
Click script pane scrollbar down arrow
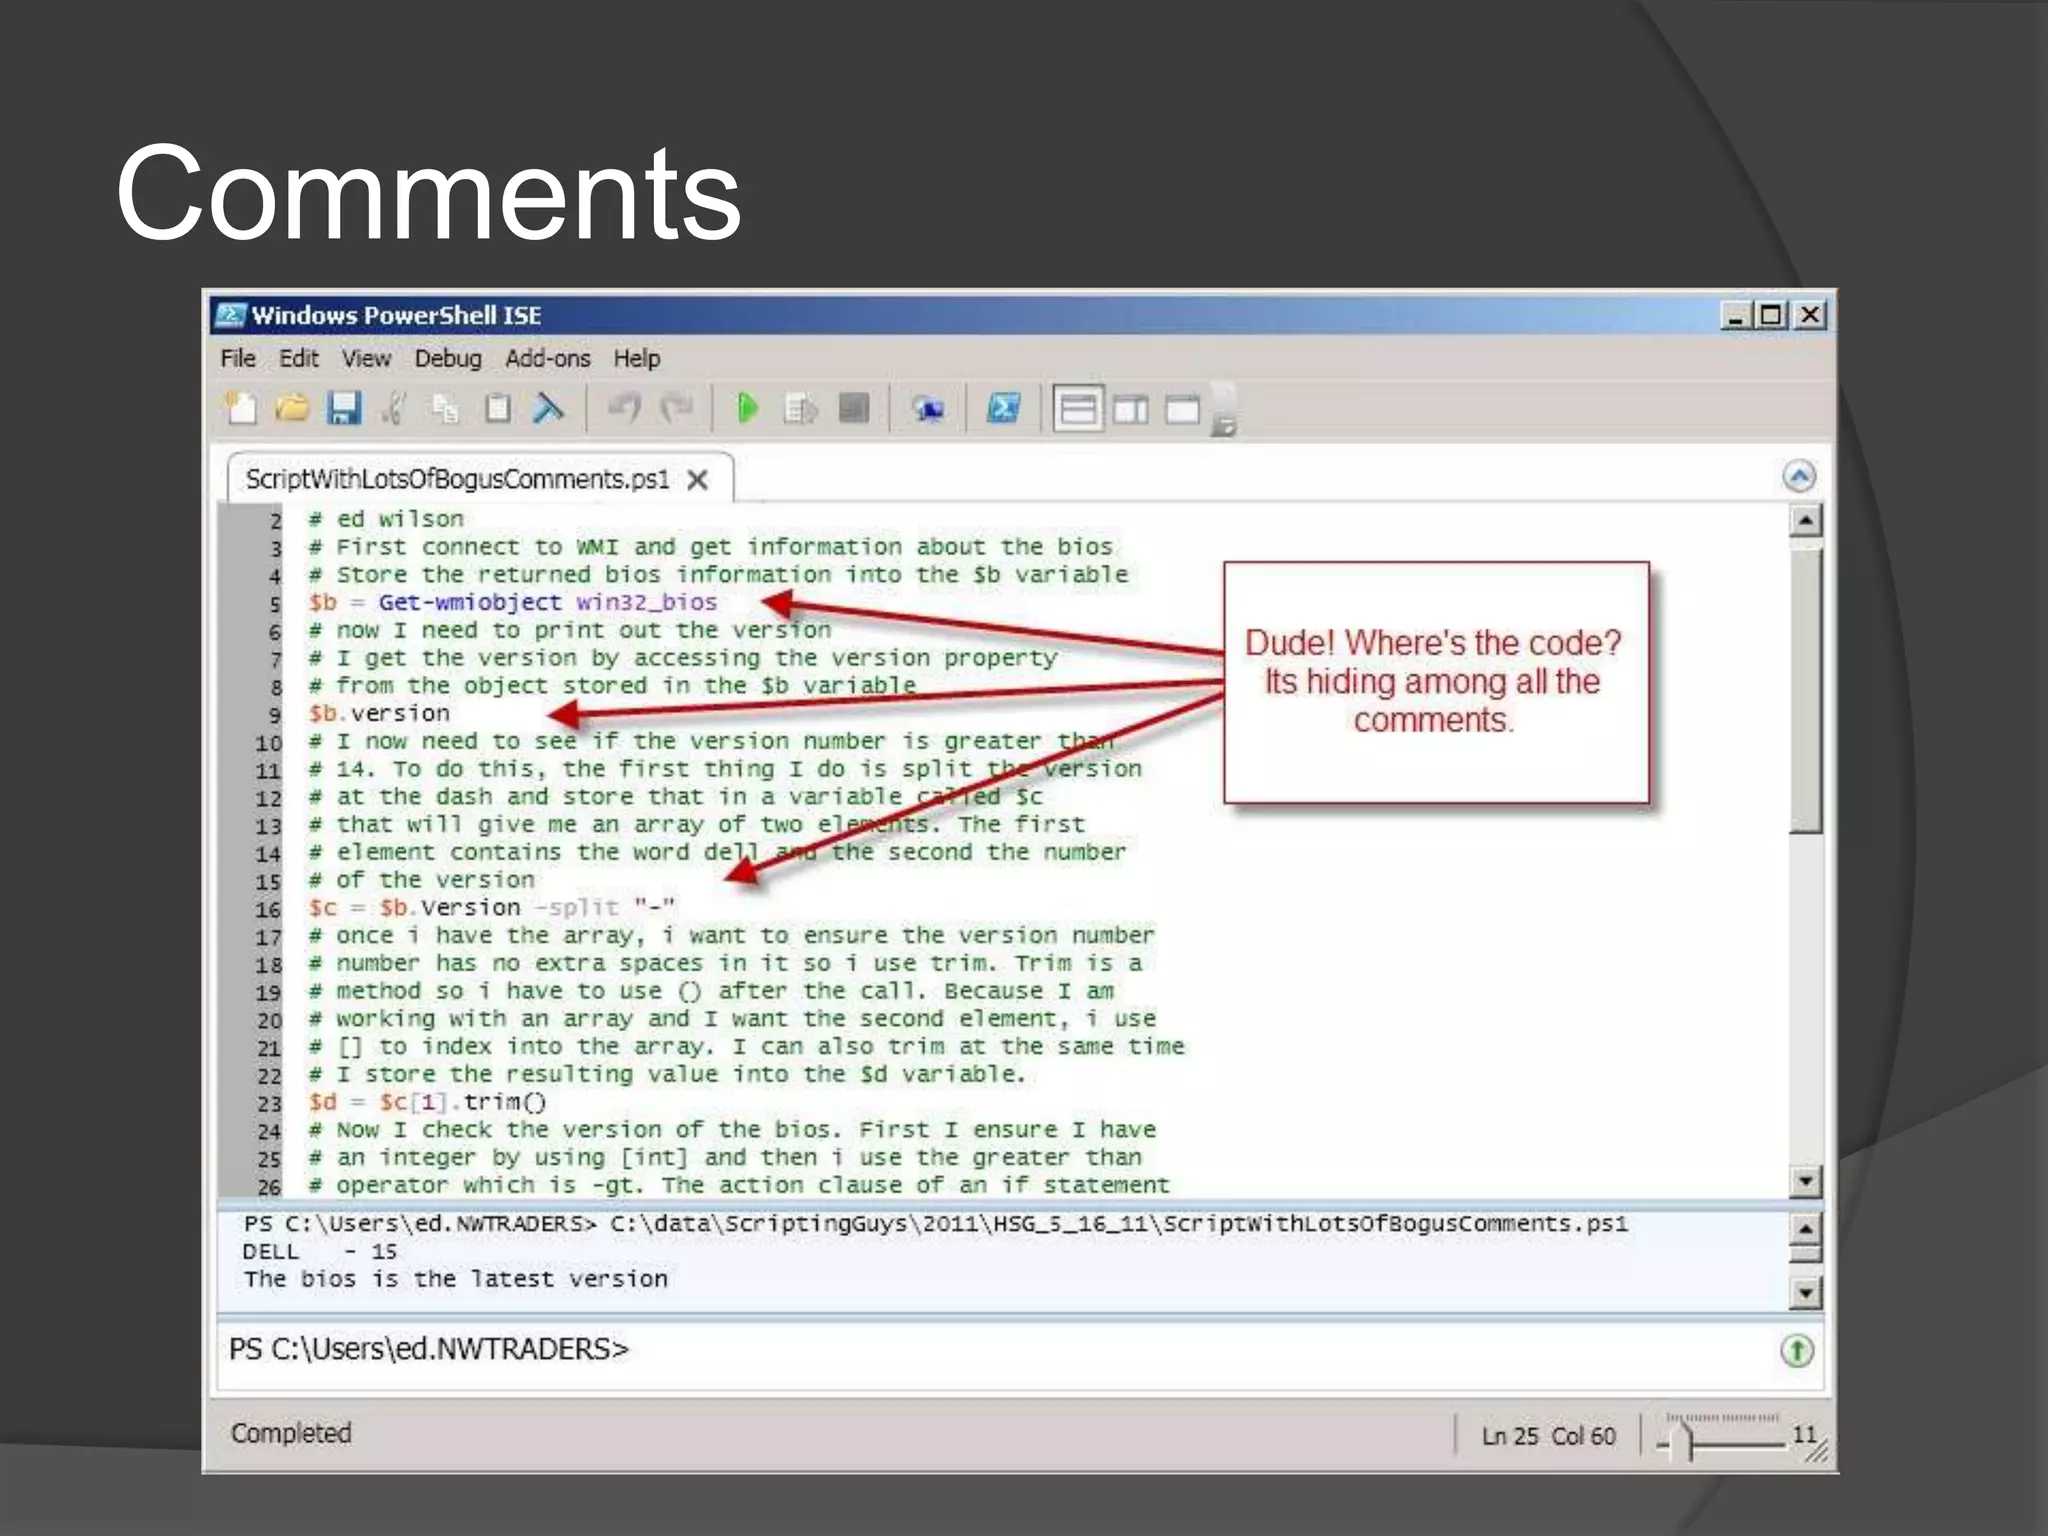(x=1805, y=1181)
